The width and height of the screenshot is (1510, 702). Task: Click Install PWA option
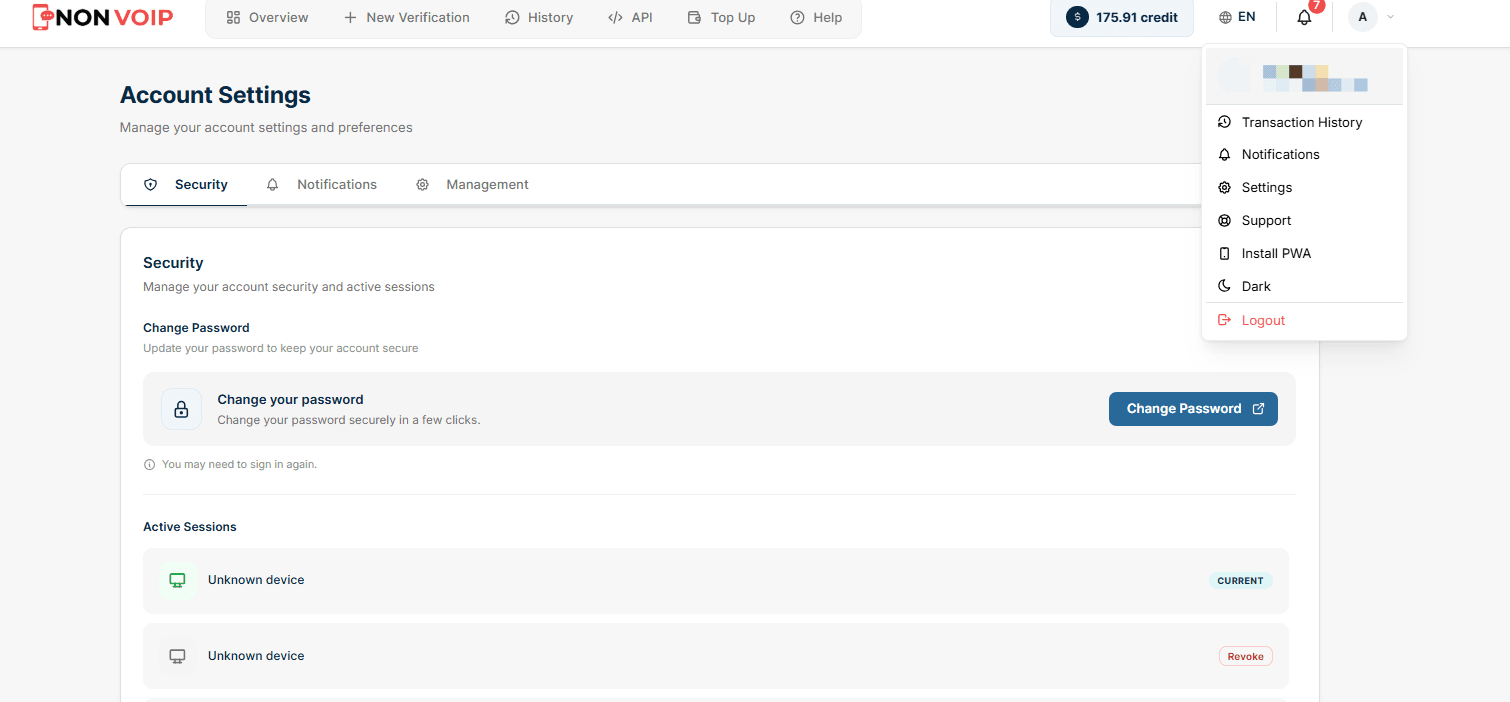pos(1304,253)
